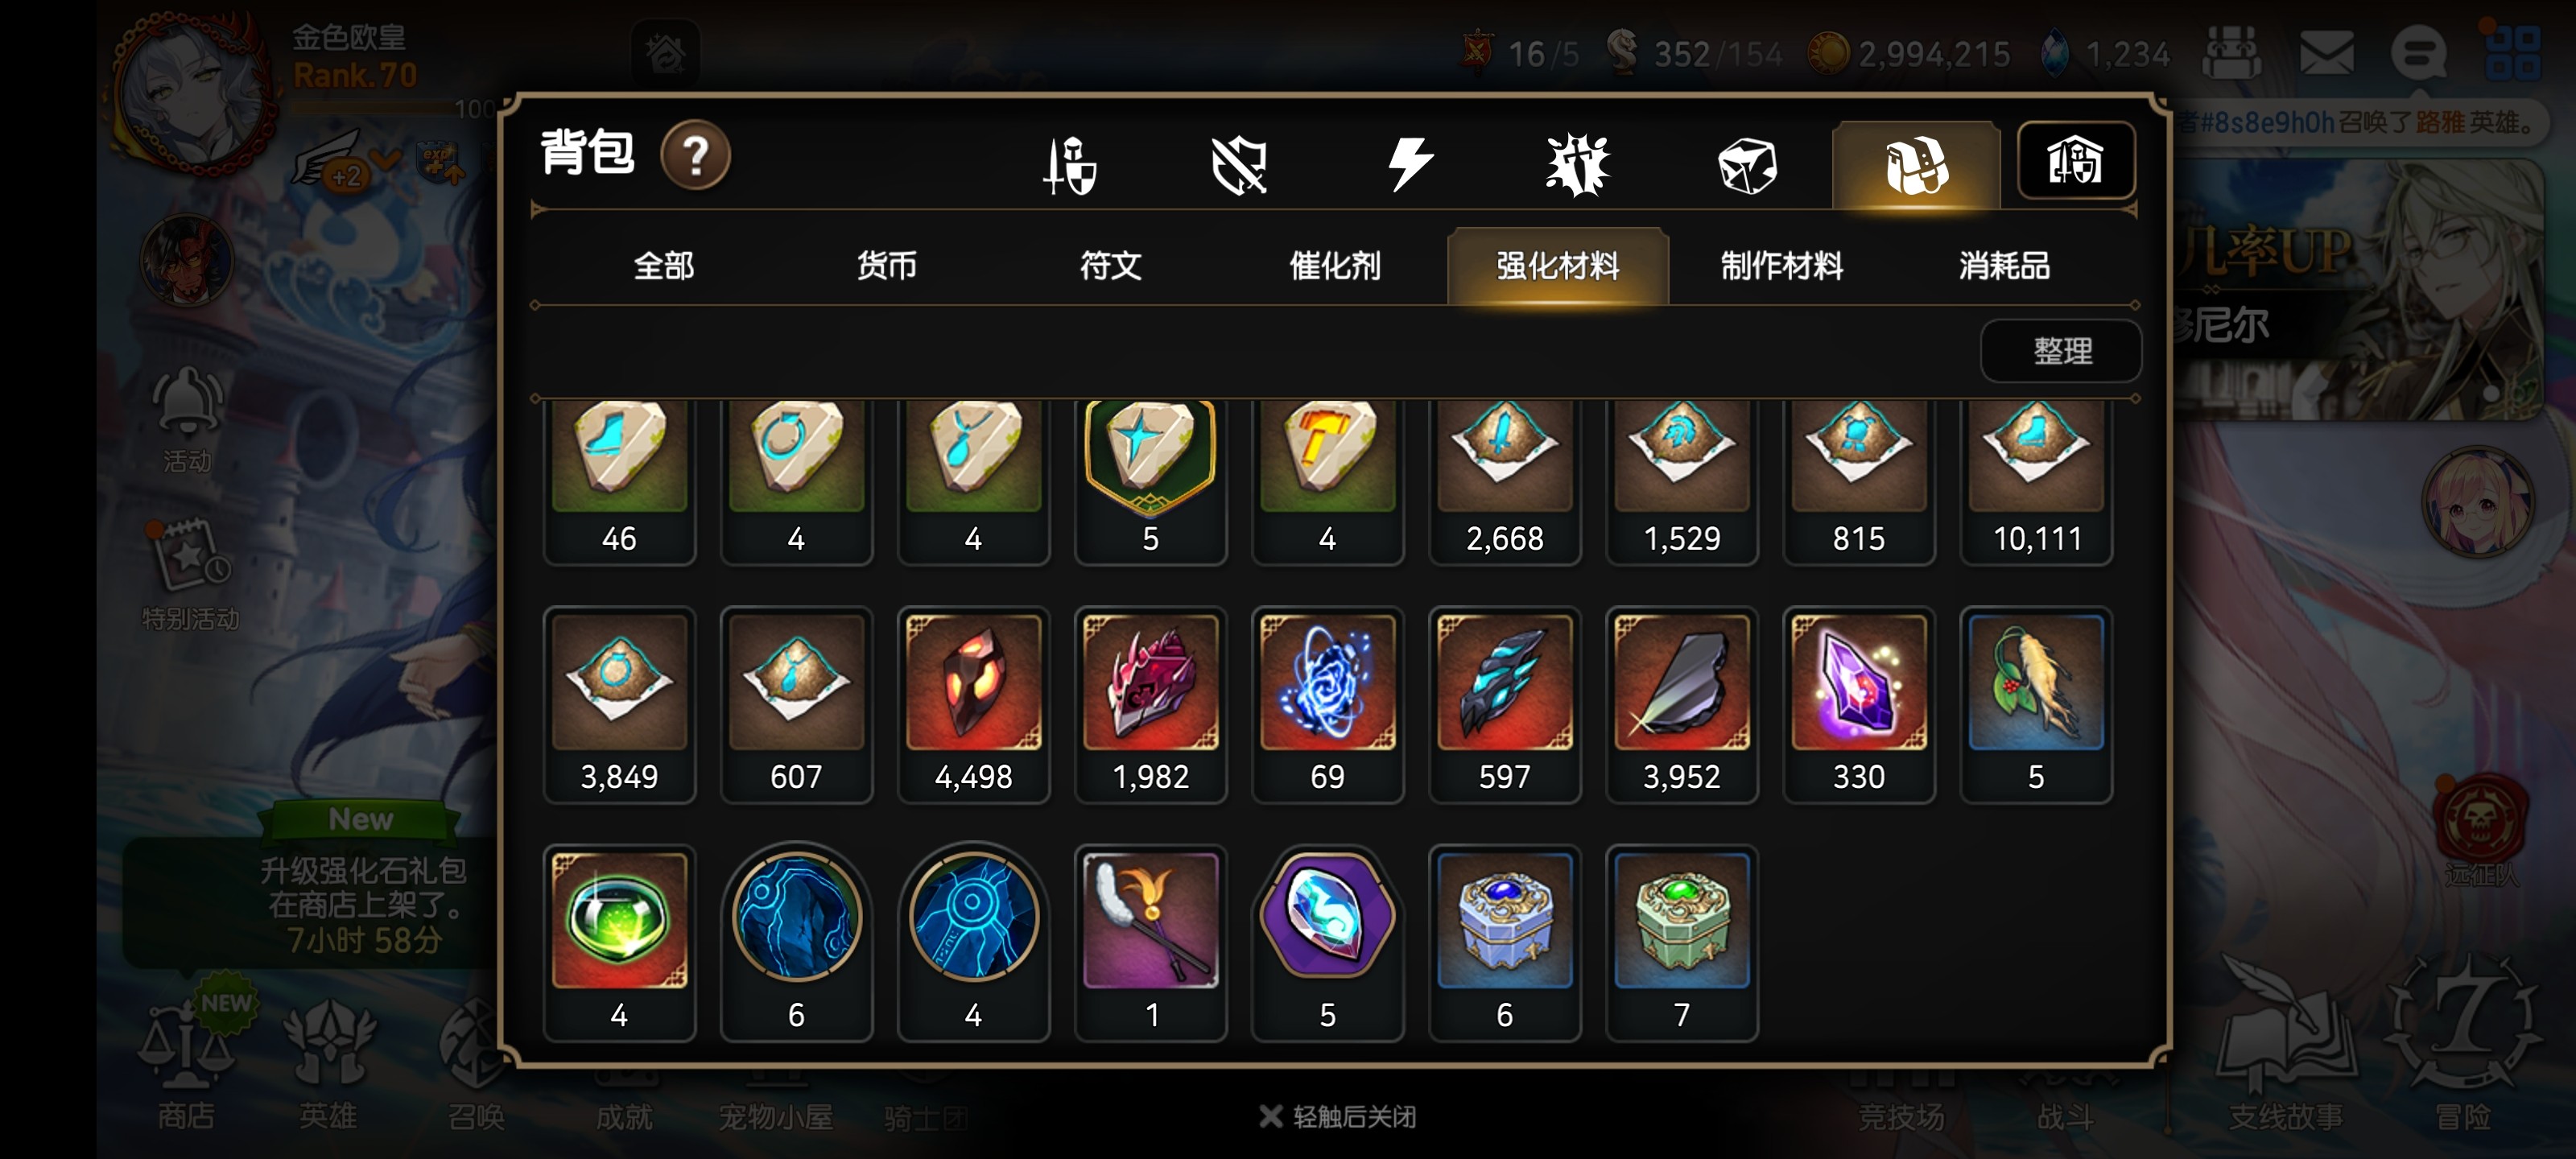Screen dimensions: 2576x1159
Task: Switch to the 符文 tab
Action: [1110, 266]
